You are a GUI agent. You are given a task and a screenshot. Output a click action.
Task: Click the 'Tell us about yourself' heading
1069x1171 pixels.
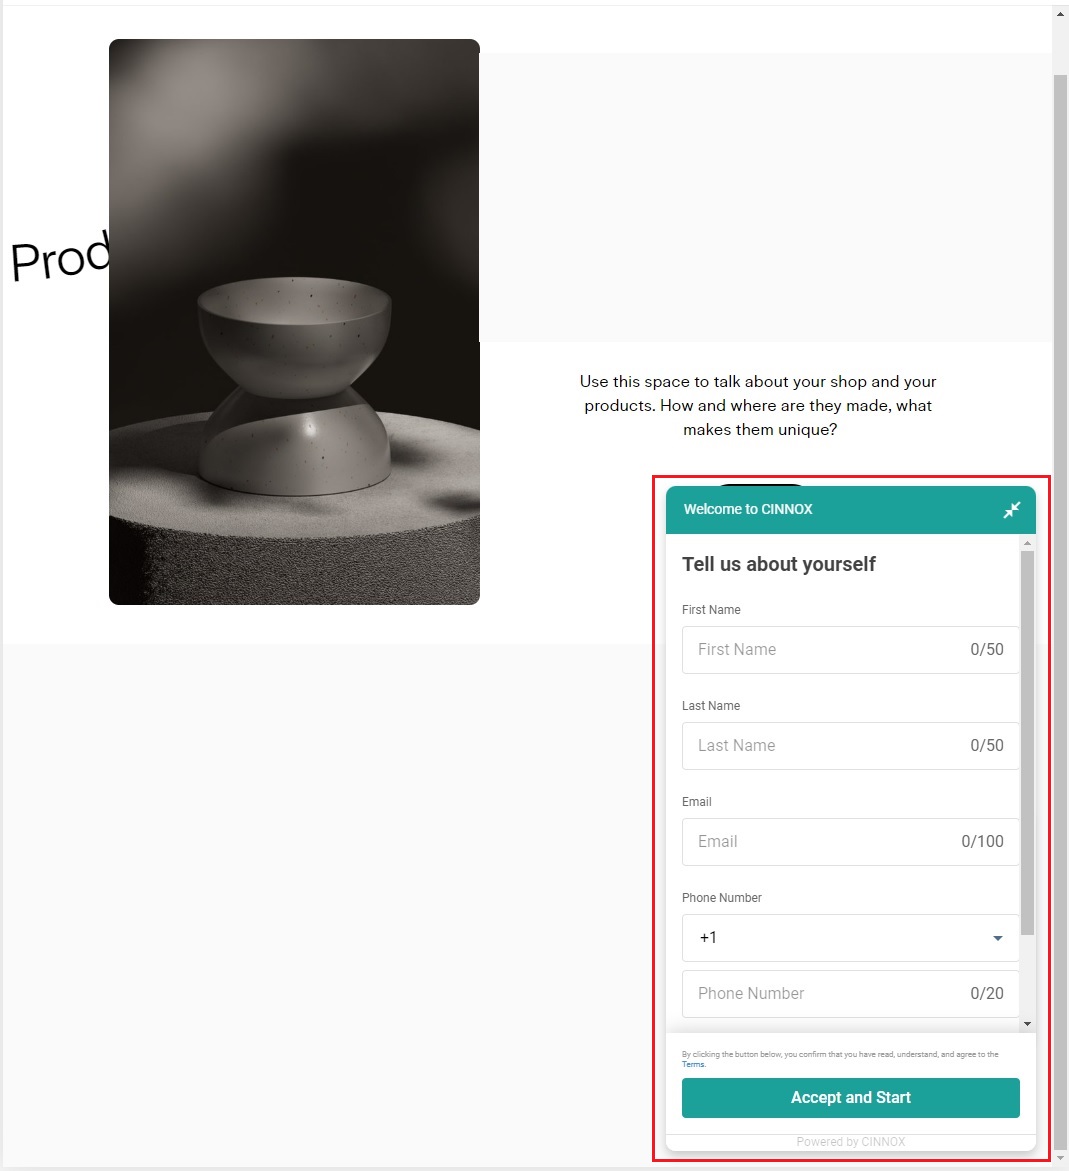point(778,565)
